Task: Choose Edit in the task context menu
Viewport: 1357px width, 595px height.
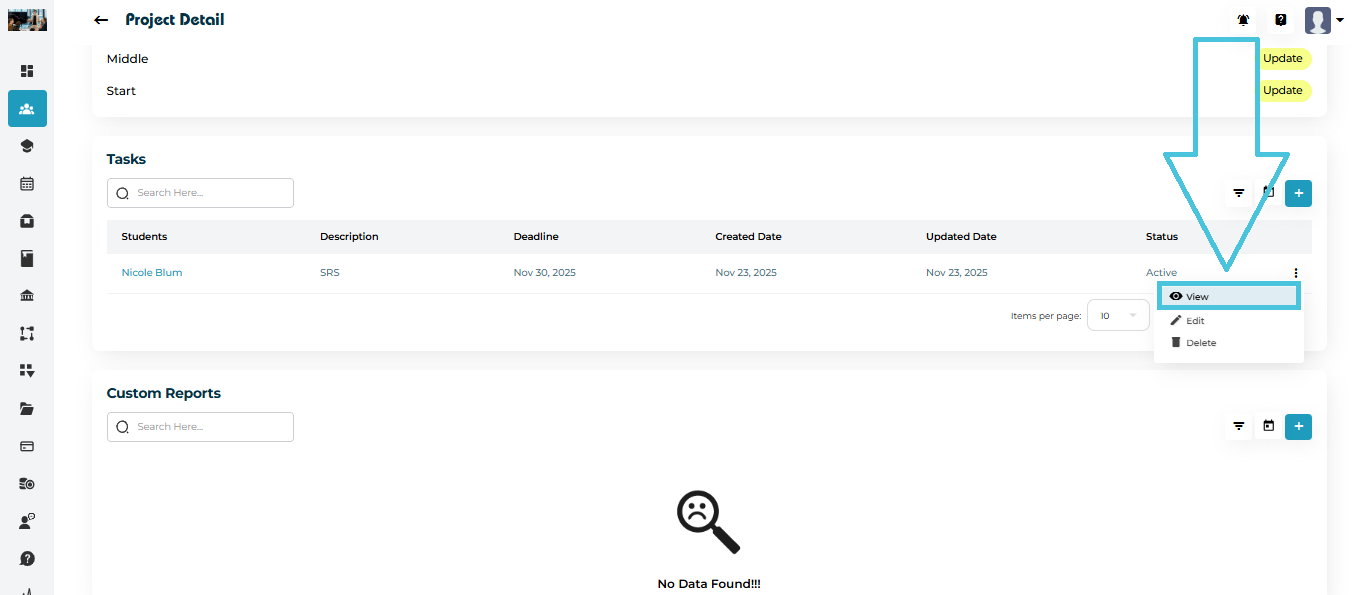Action: [1195, 321]
